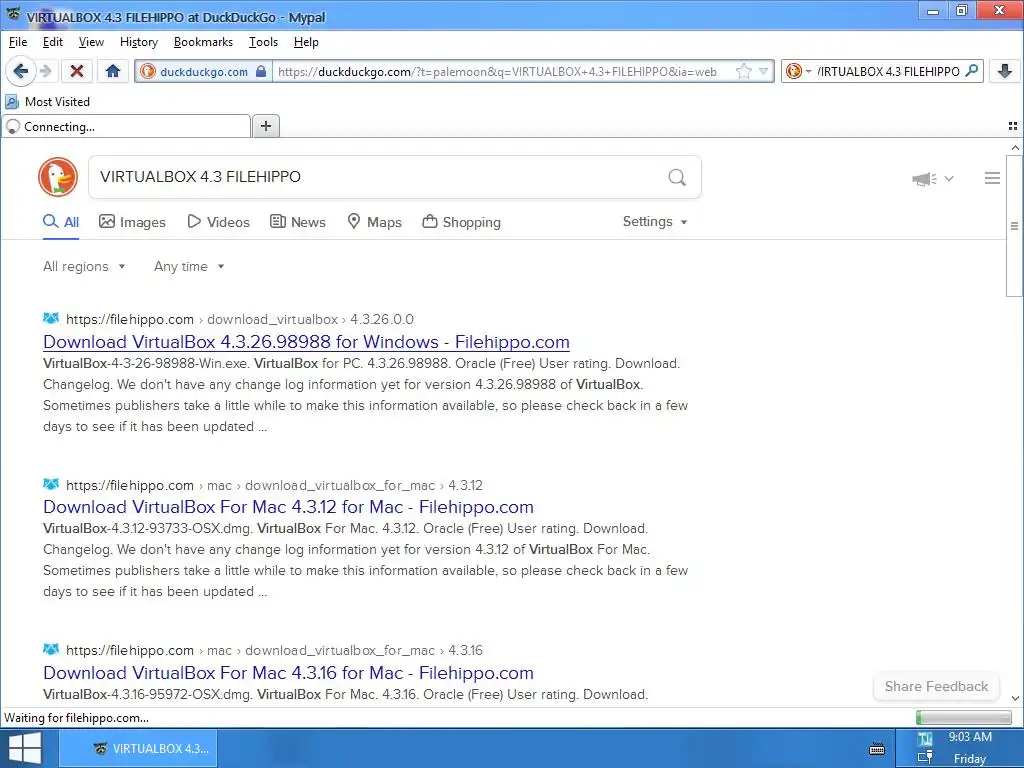
Task: Open the URL history dropdown arrow
Action: coord(763,71)
